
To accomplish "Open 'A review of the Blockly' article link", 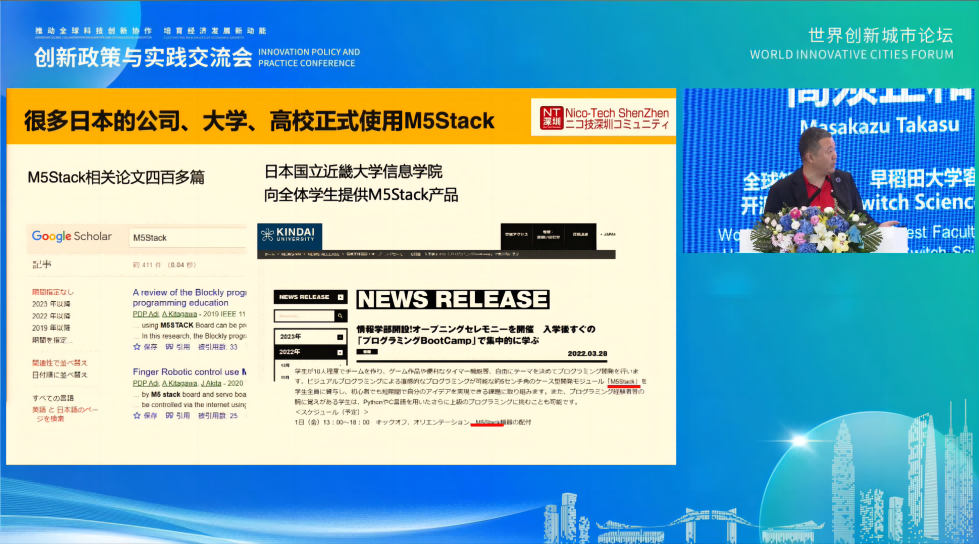I will pos(189,297).
